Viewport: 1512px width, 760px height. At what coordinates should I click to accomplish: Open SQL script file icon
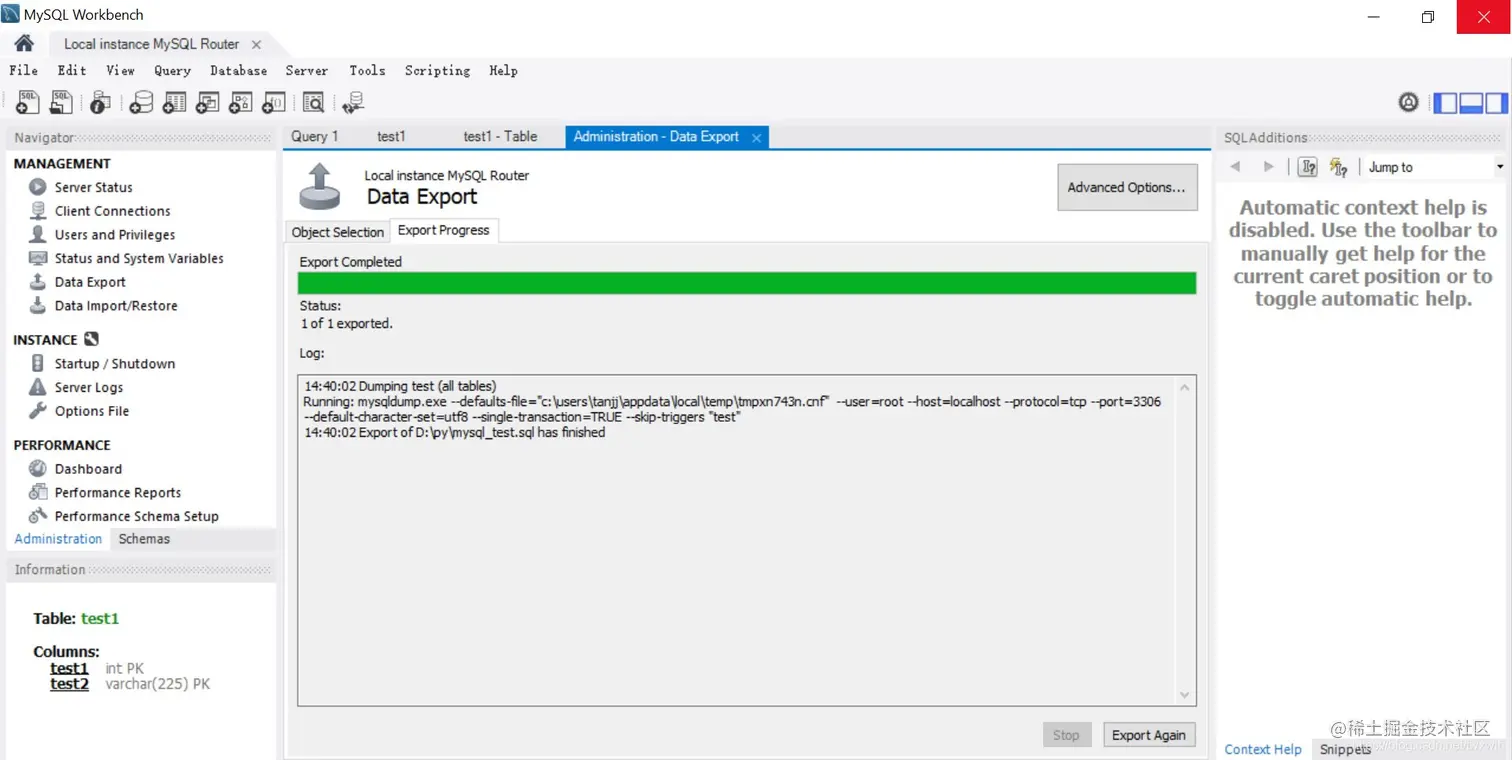pyautogui.click(x=61, y=101)
